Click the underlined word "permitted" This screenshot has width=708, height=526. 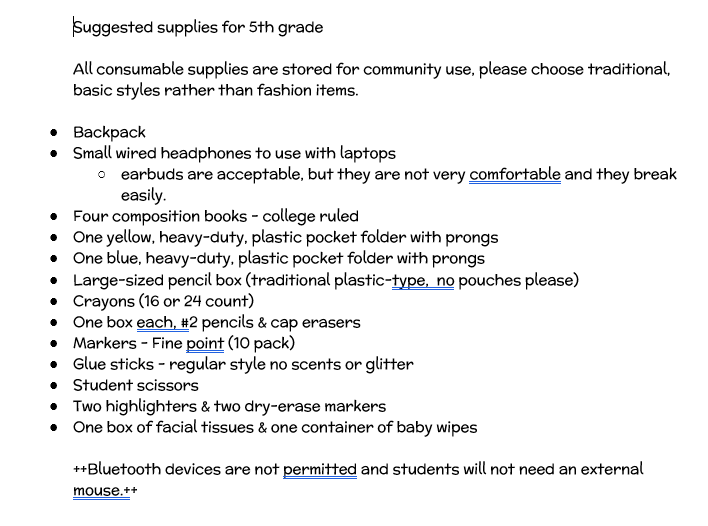pyautogui.click(x=320, y=469)
